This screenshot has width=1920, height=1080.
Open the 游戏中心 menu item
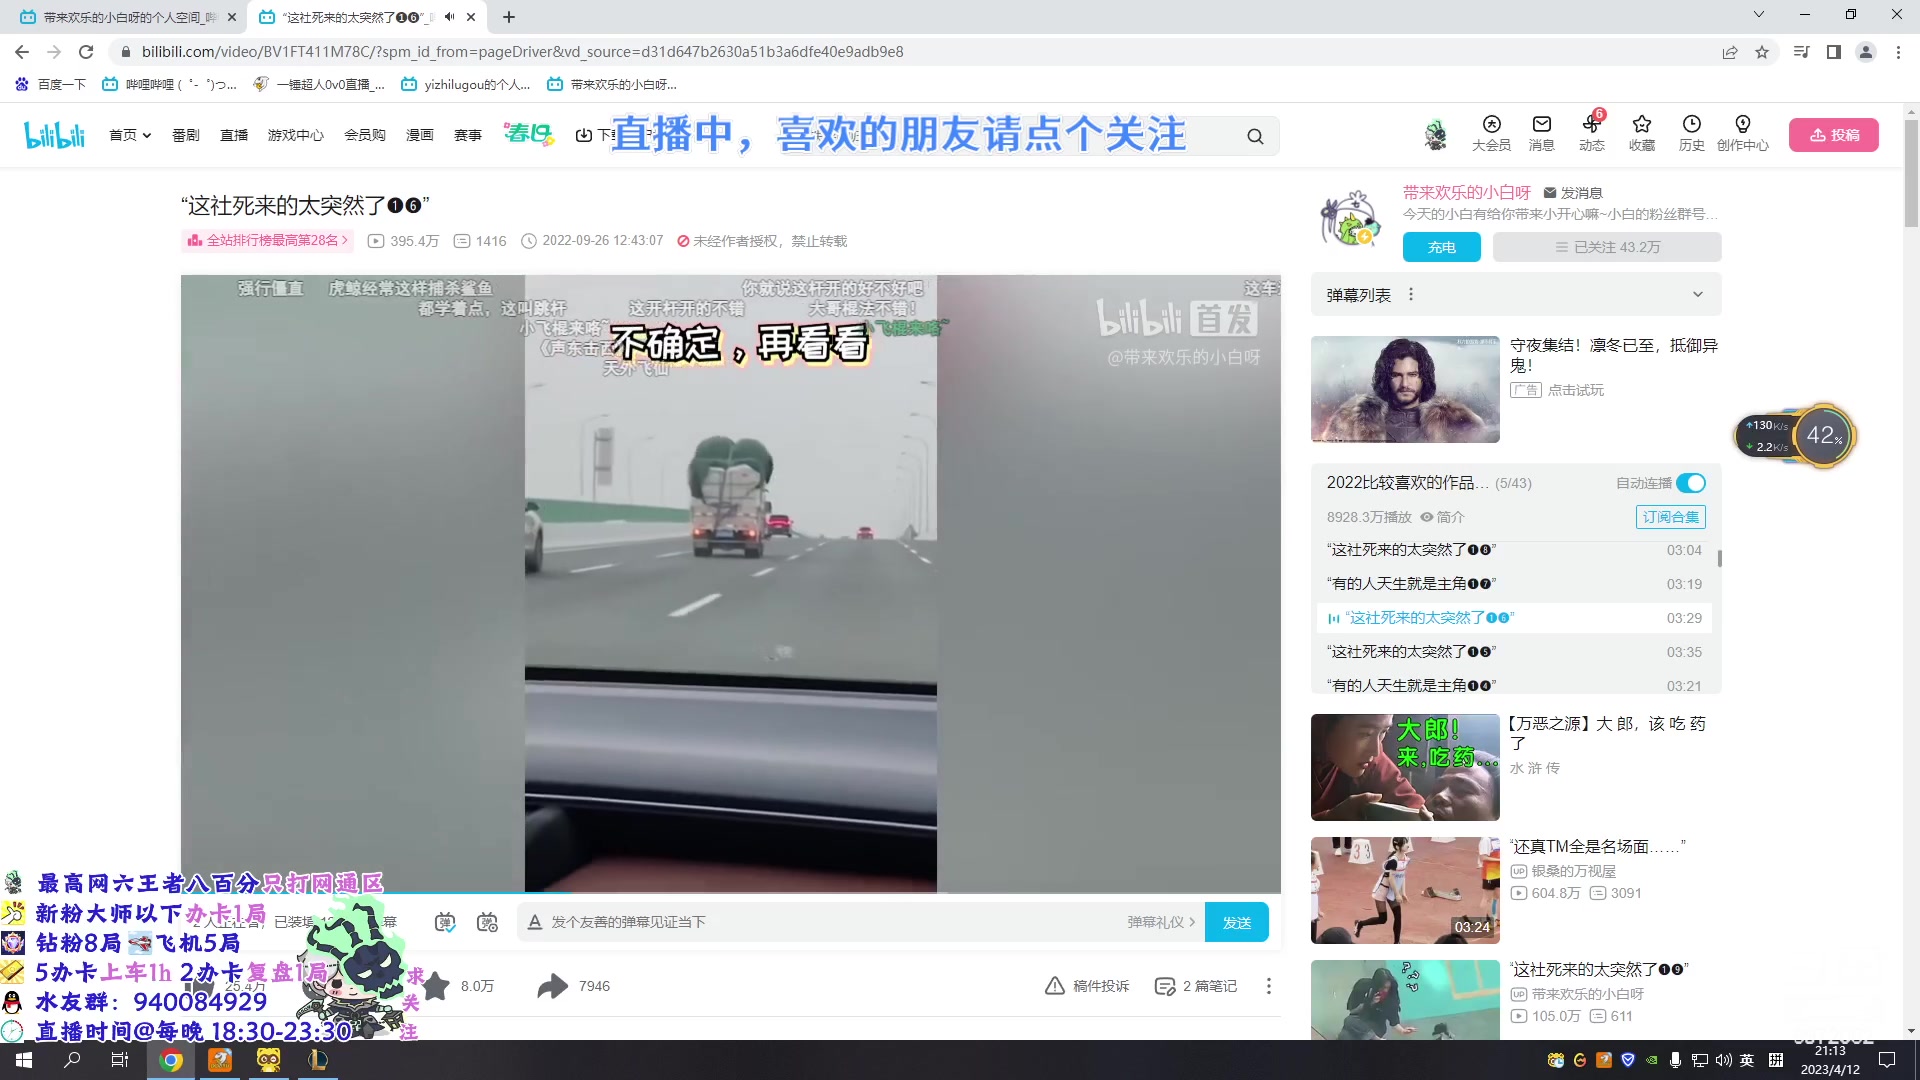click(x=295, y=135)
